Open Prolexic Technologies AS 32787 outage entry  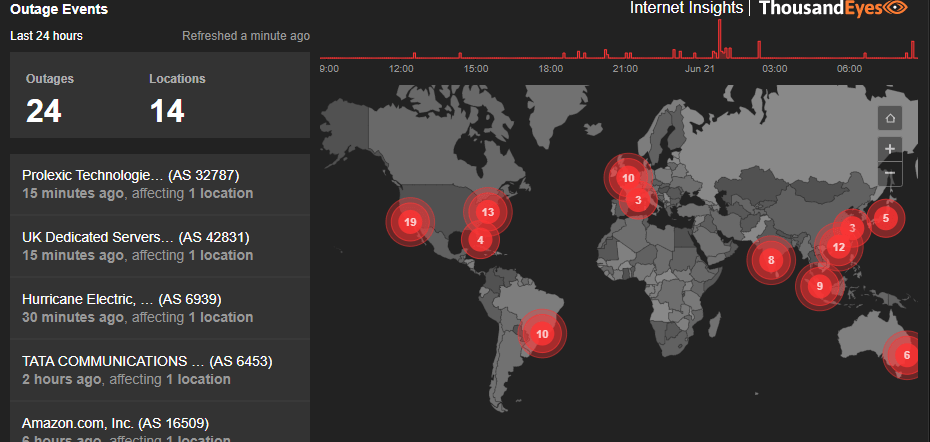pos(160,184)
